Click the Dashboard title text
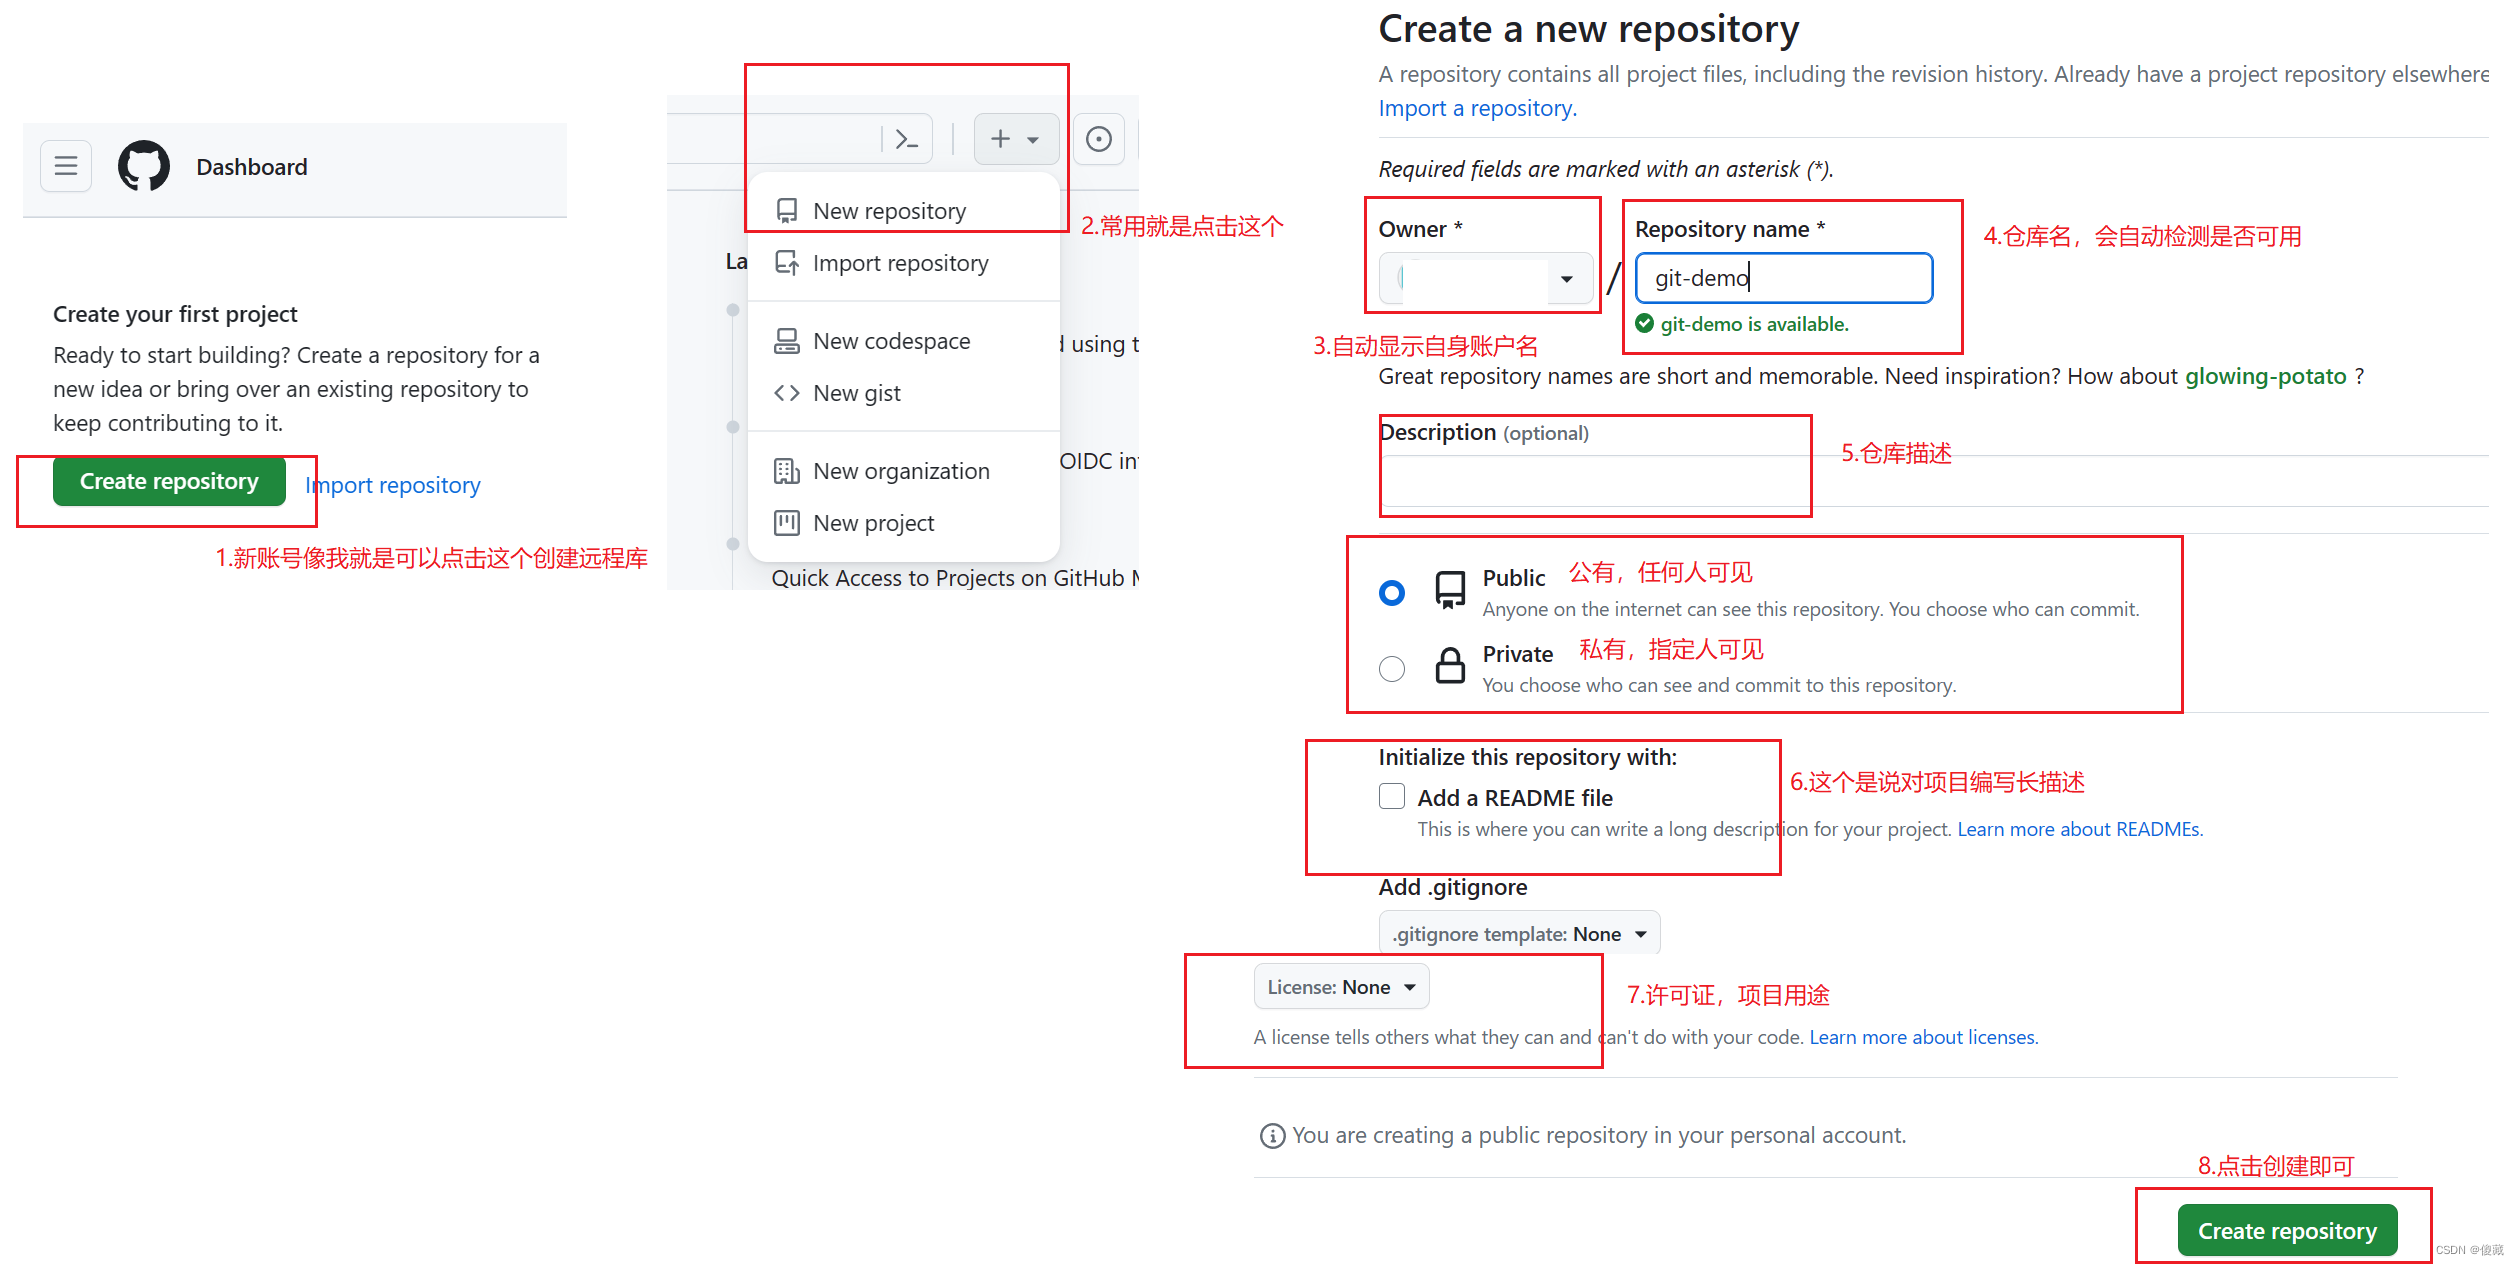2519x1265 pixels. coord(252,167)
